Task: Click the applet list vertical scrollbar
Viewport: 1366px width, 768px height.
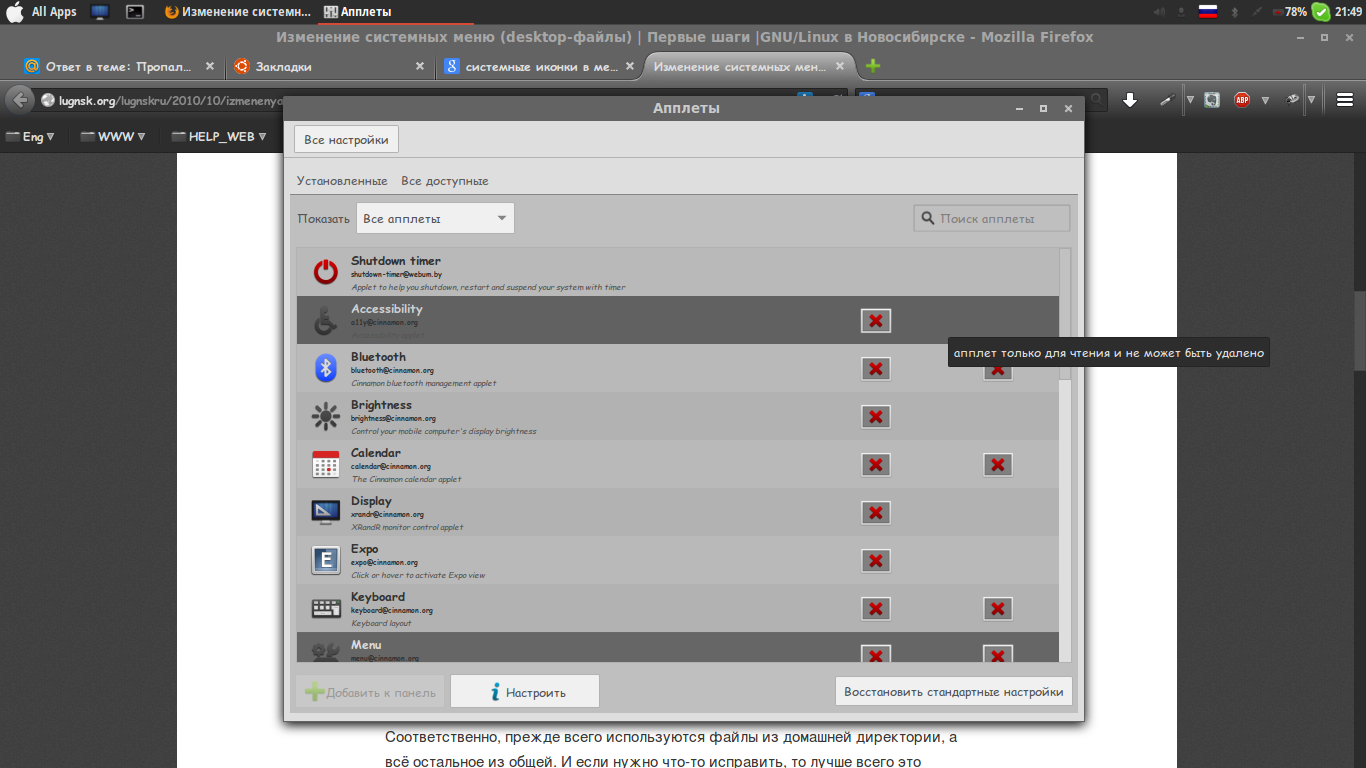Action: (x=1065, y=315)
